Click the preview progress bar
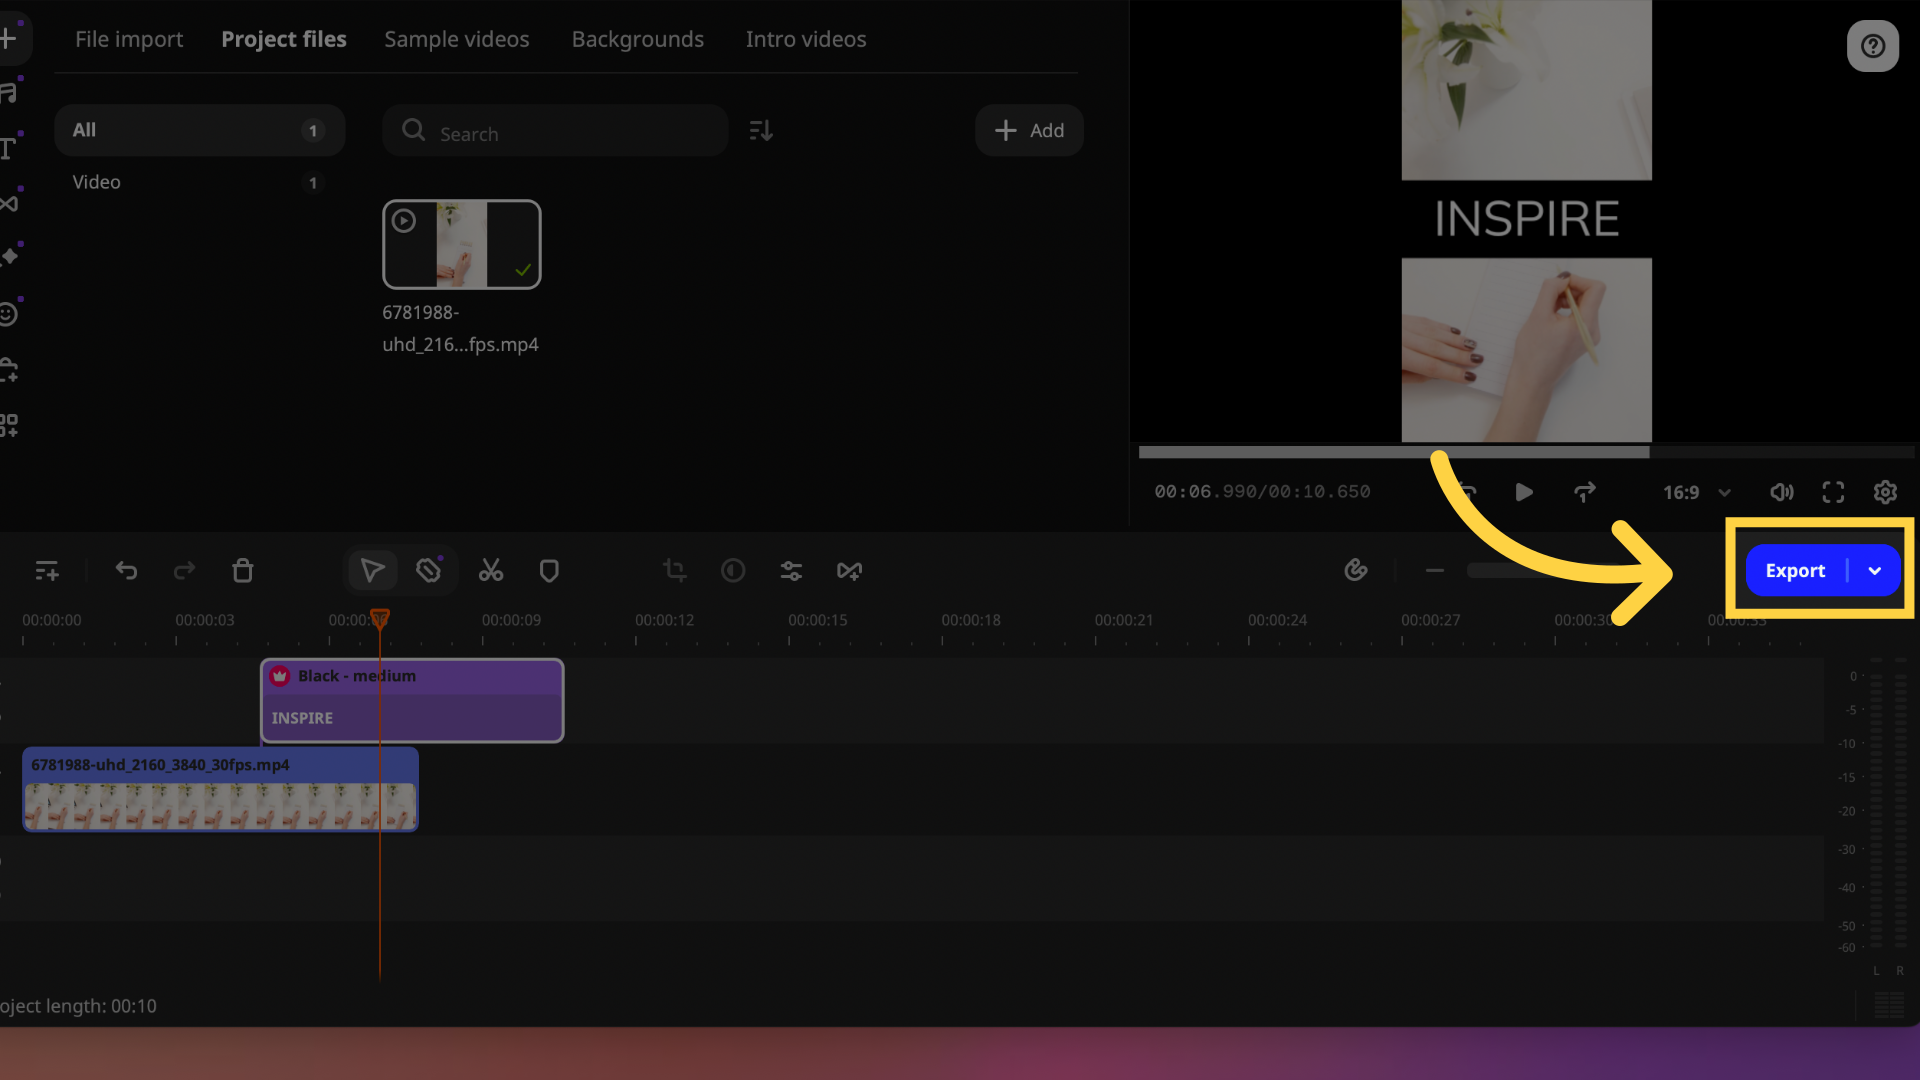The width and height of the screenshot is (1920, 1080). tap(1525, 452)
